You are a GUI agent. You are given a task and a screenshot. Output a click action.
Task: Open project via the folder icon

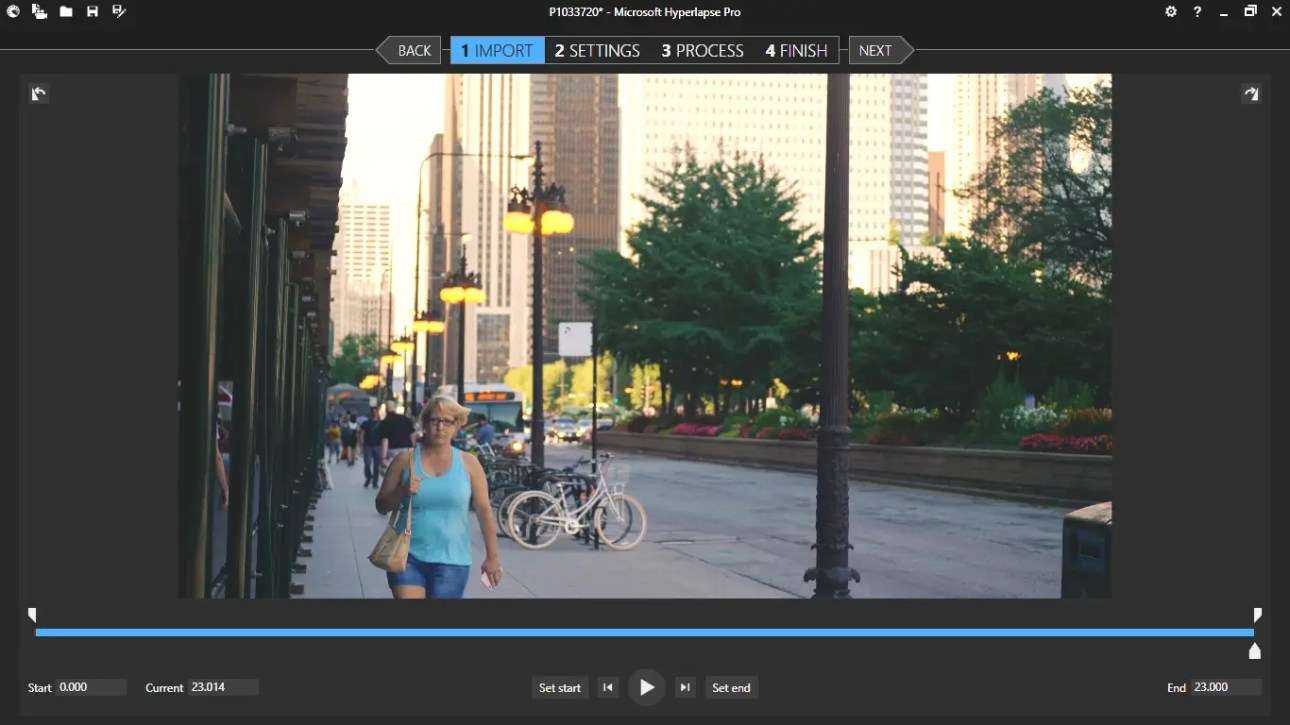click(x=66, y=12)
